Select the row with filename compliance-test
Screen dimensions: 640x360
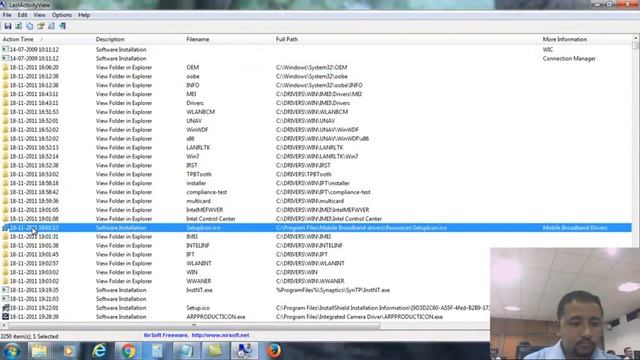pyautogui.click(x=316, y=192)
